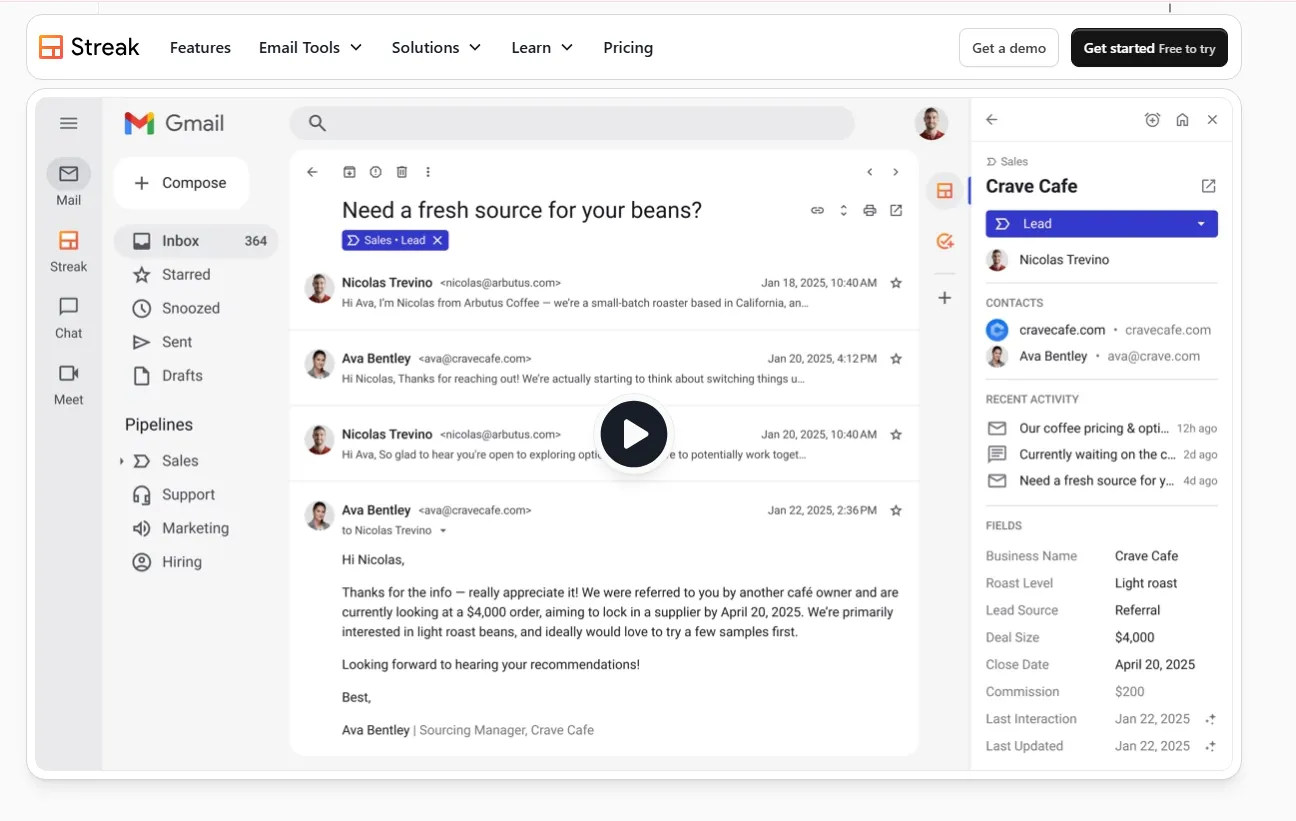Click Get started Free to try
The image size is (1296, 821).
pos(1149,48)
